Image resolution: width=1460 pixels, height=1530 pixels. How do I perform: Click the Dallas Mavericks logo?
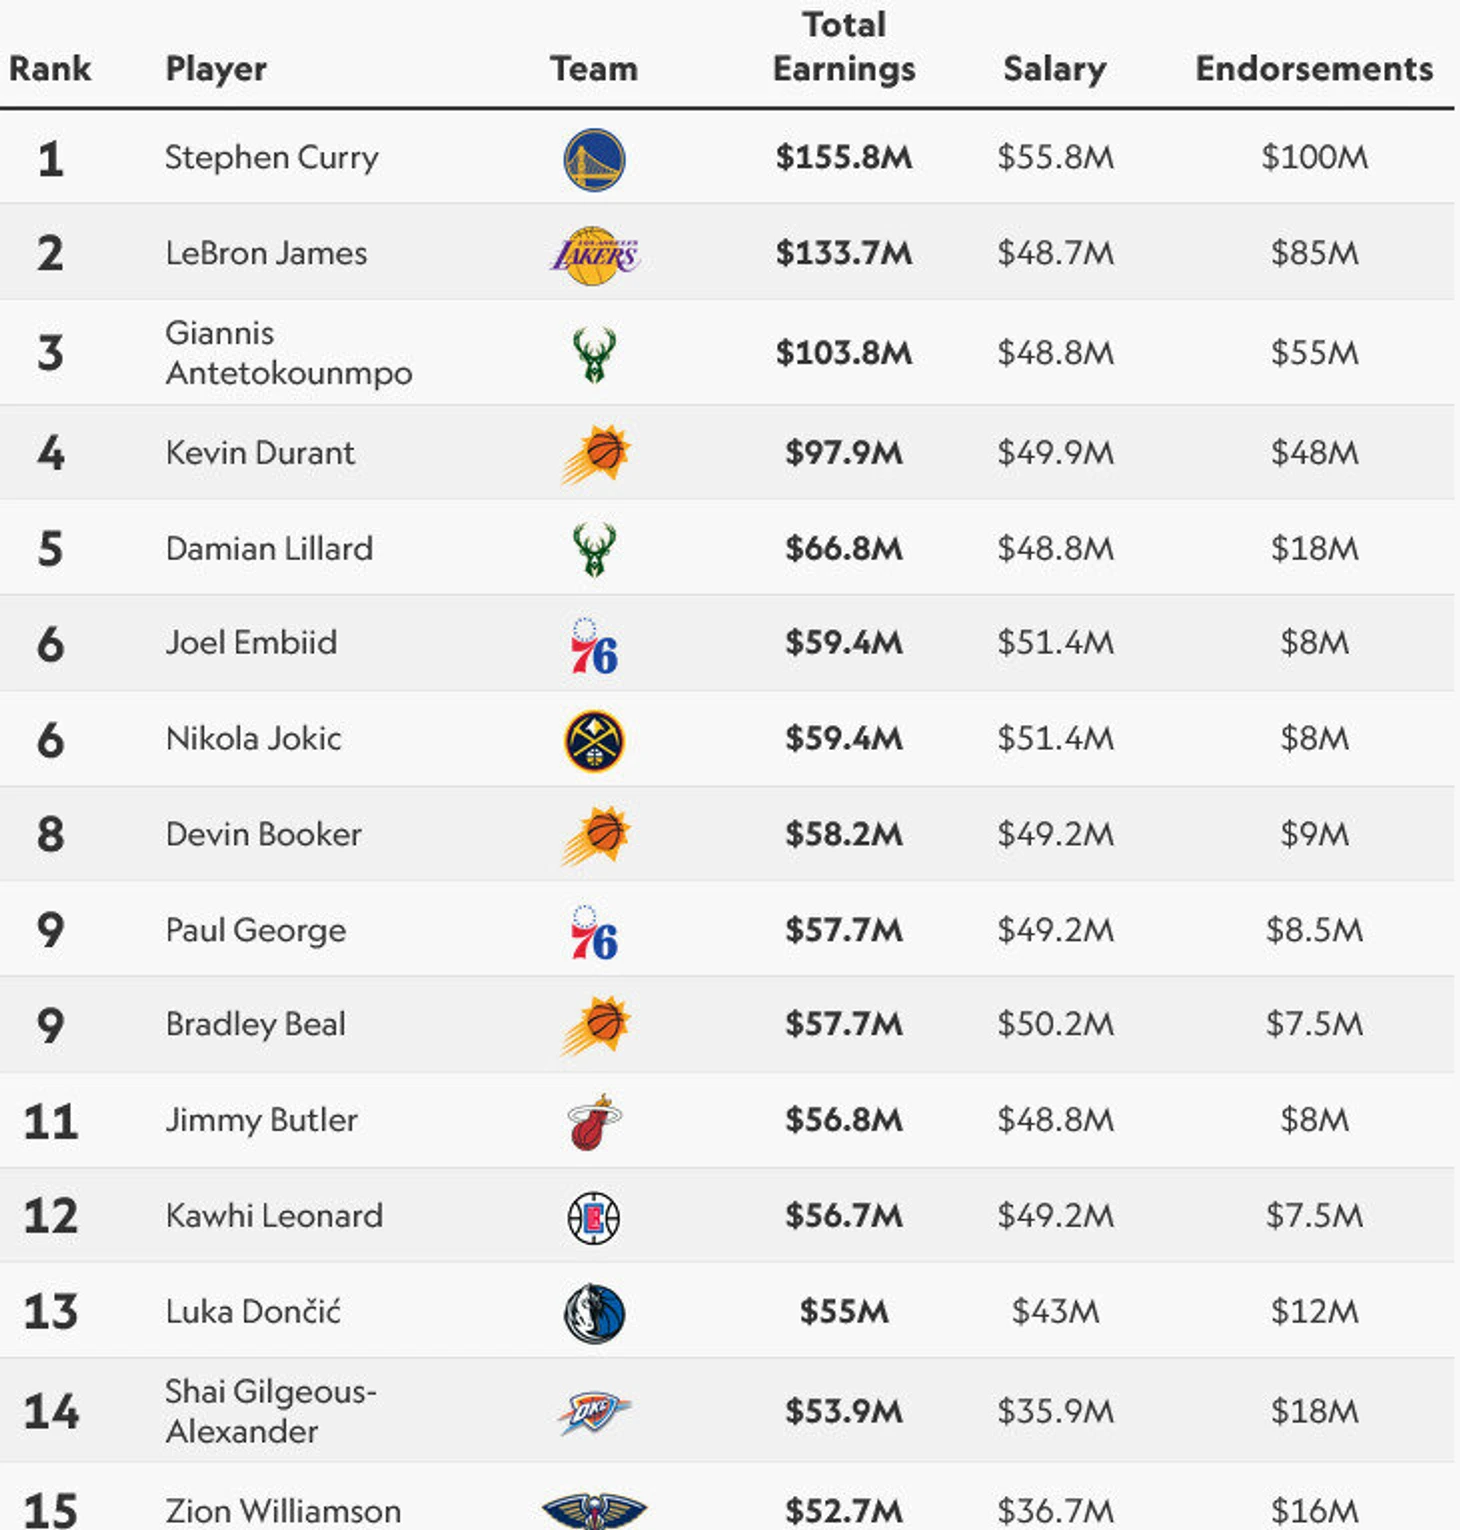[x=594, y=1313]
